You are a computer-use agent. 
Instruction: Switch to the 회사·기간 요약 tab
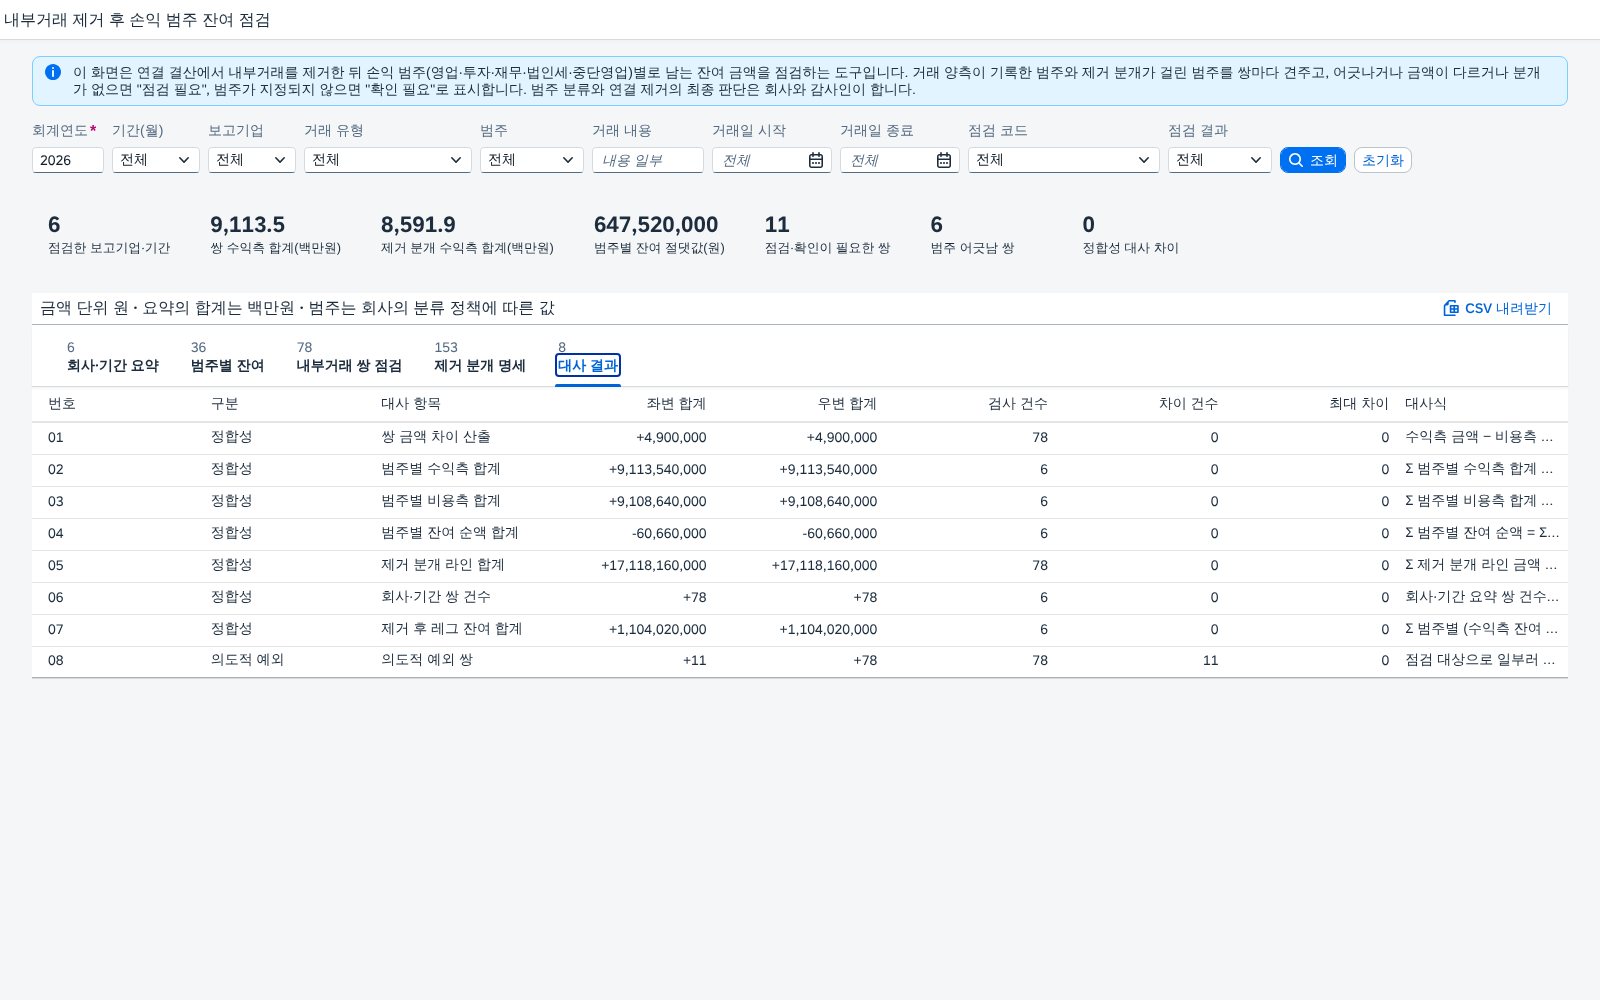pos(113,366)
